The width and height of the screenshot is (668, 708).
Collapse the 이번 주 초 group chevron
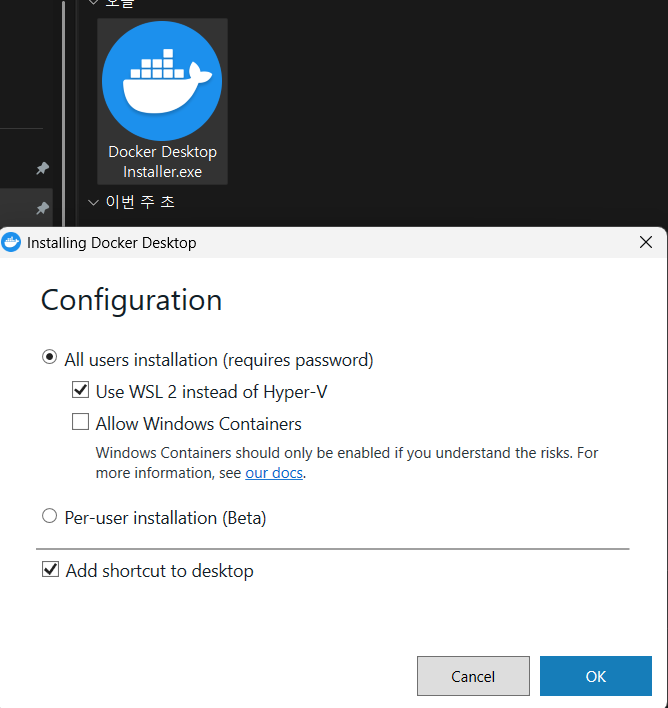[x=93, y=202]
